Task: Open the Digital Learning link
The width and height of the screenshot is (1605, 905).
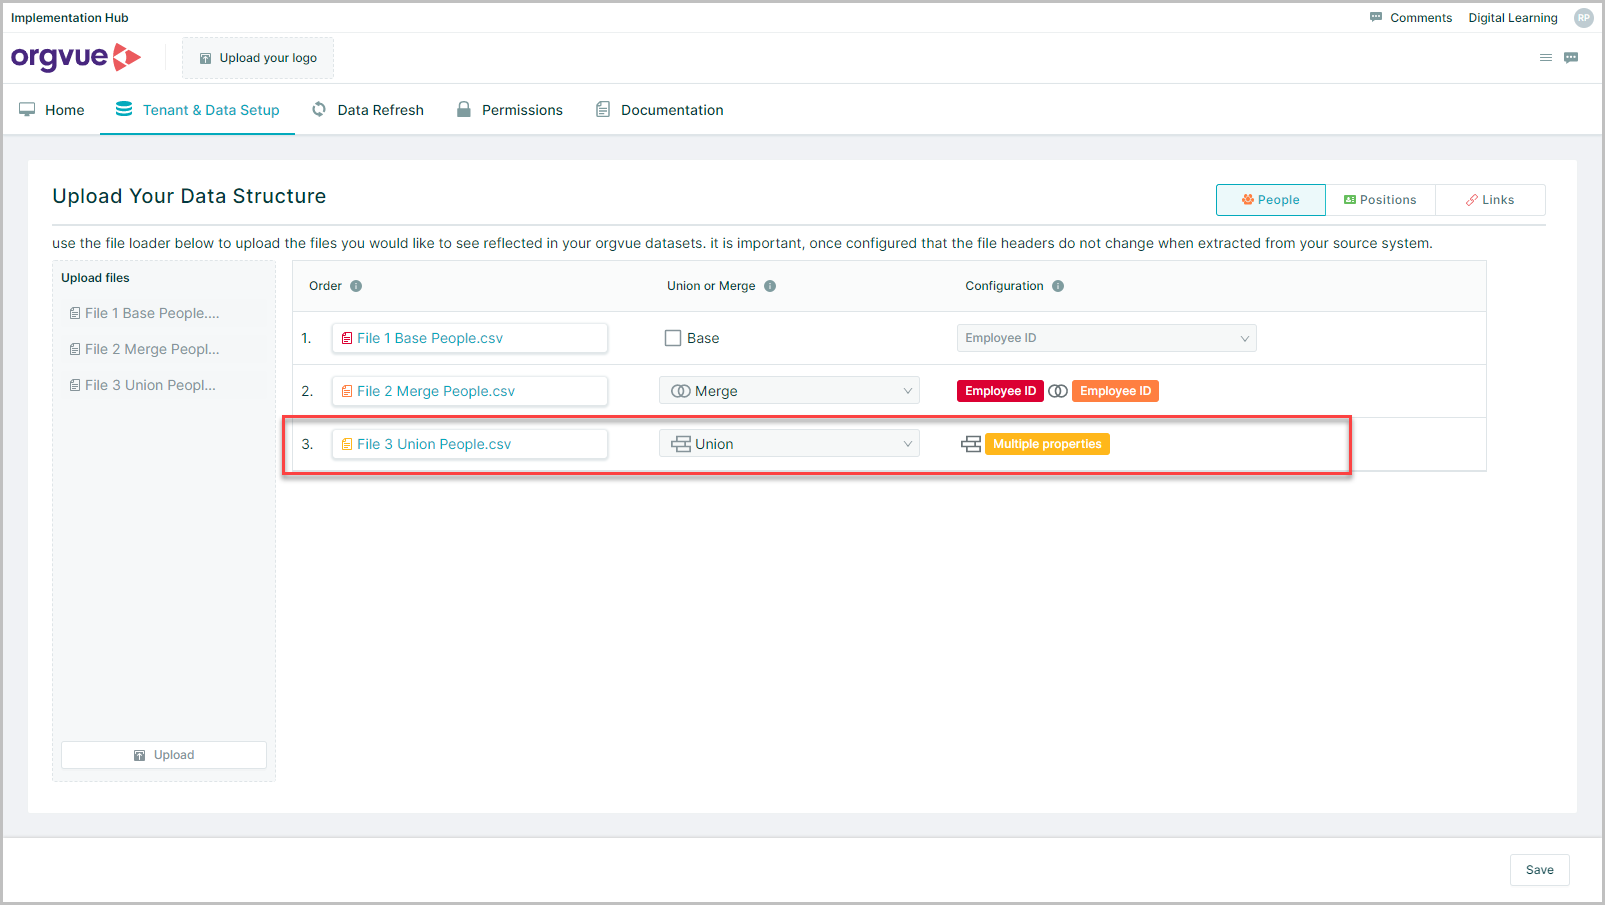Action: pos(1513,18)
